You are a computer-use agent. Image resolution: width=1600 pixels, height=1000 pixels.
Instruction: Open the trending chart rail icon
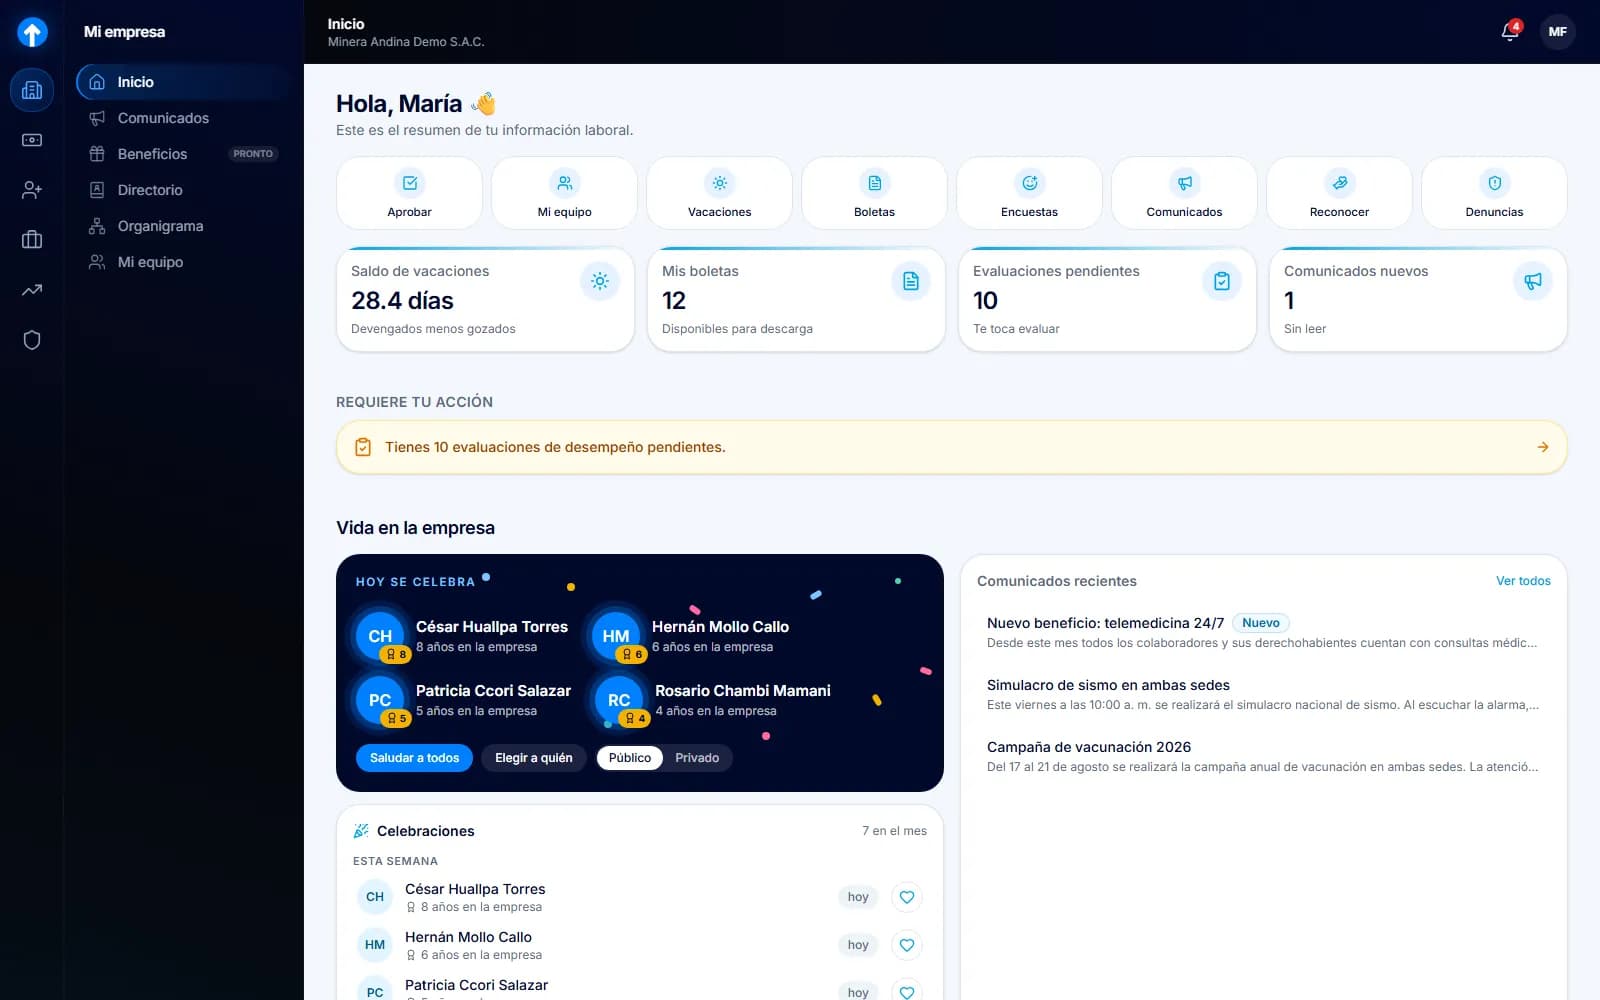[x=32, y=290]
